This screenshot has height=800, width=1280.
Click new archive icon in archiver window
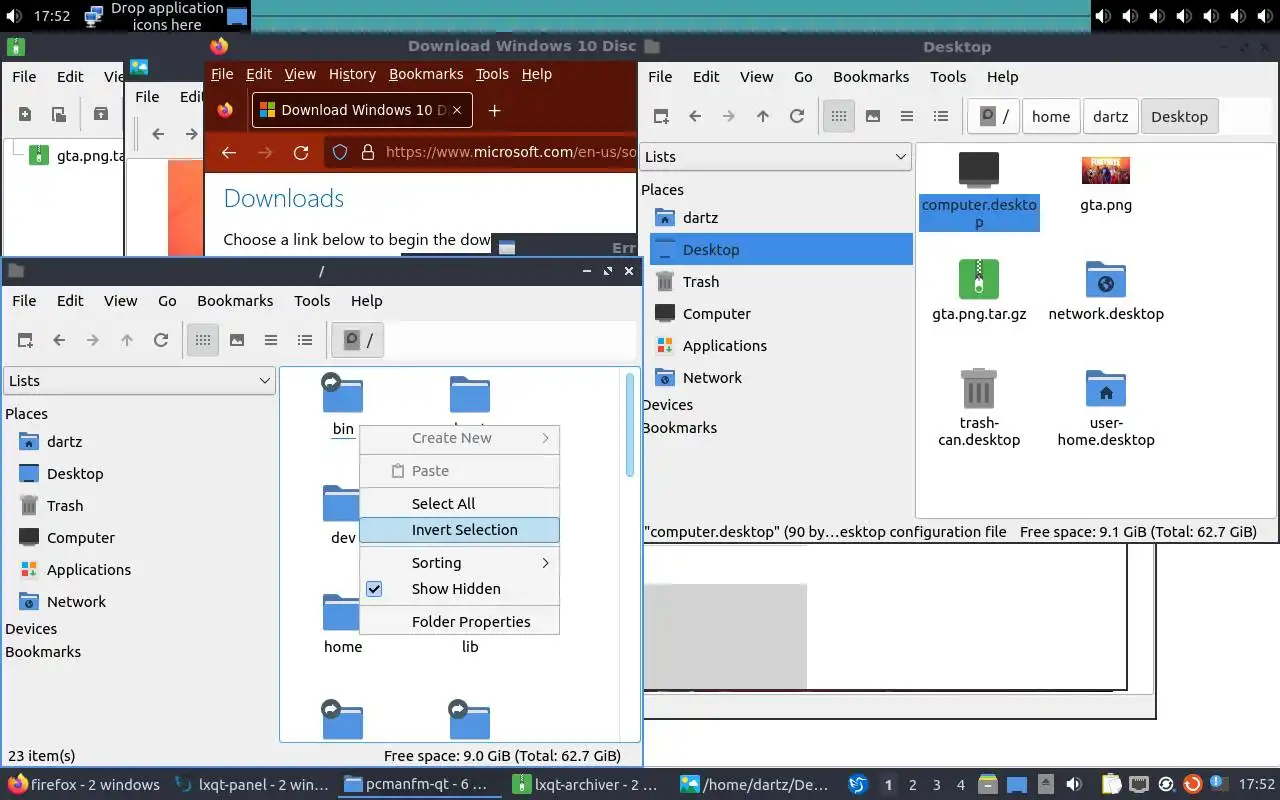pos(25,114)
